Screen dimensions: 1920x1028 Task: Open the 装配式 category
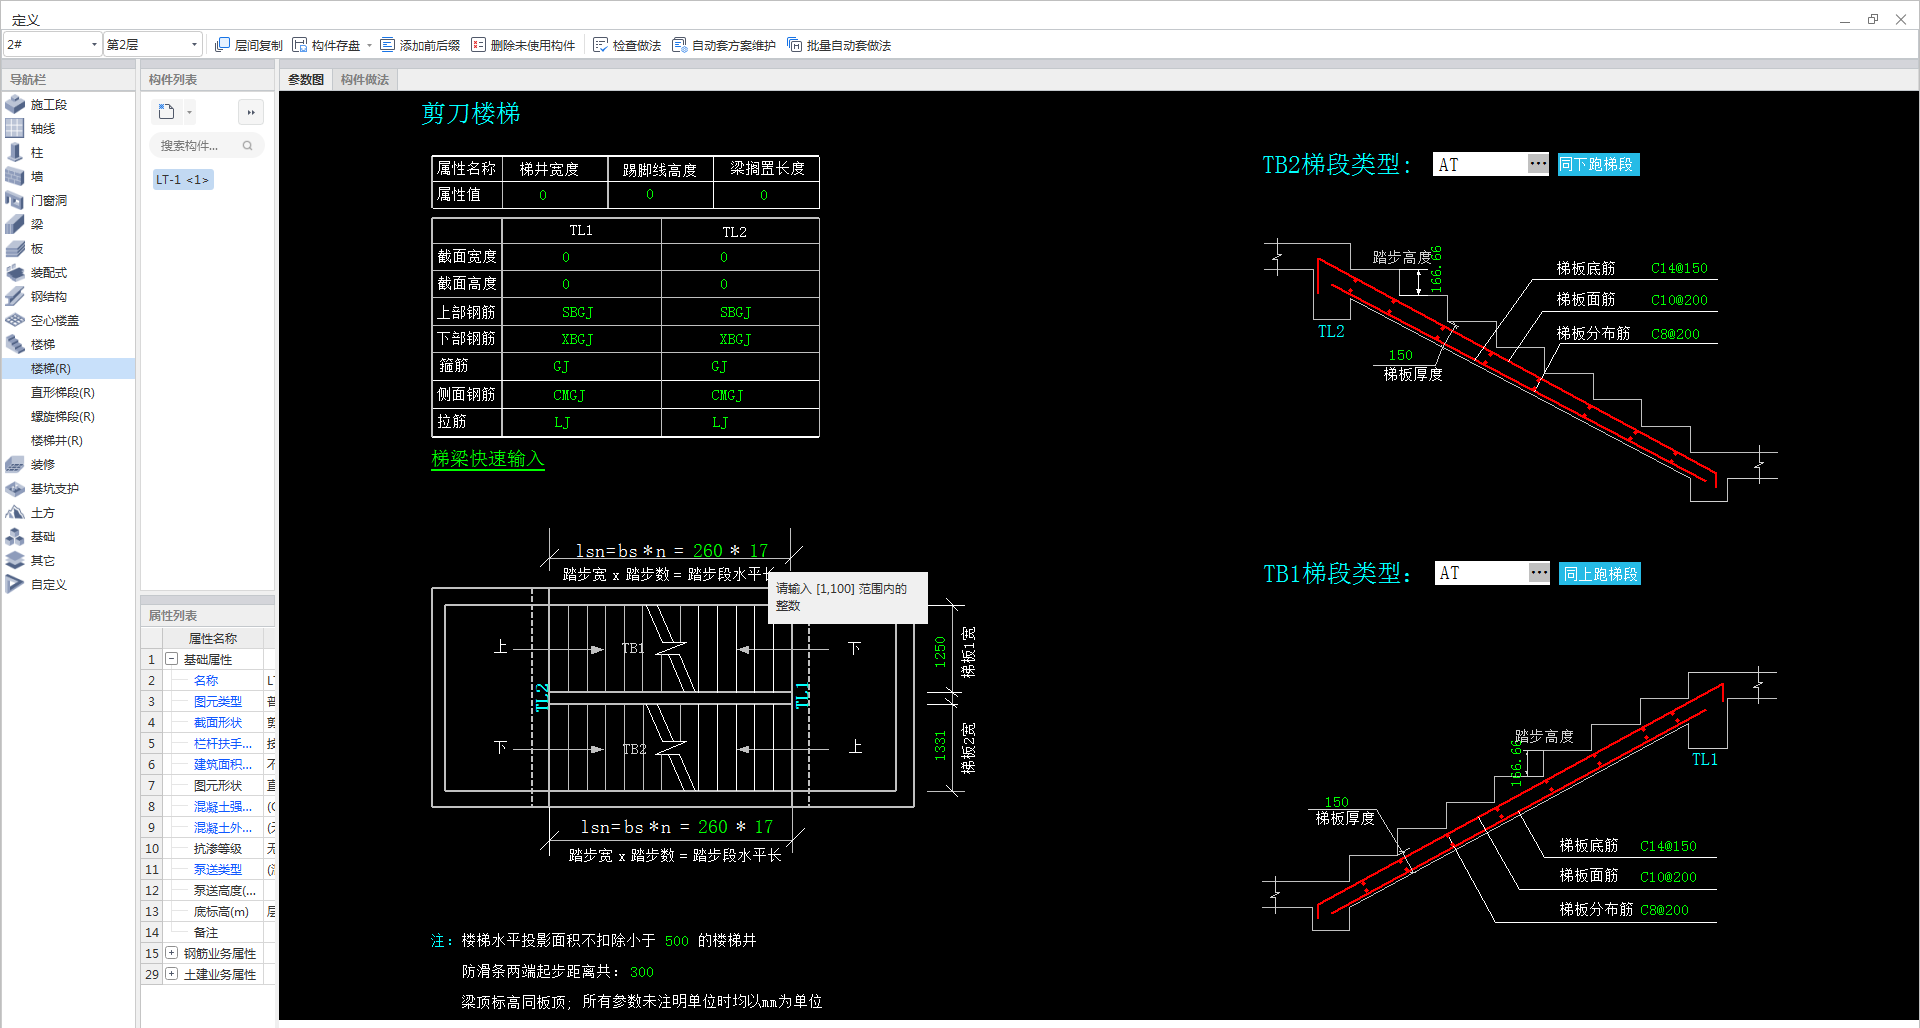(x=48, y=272)
